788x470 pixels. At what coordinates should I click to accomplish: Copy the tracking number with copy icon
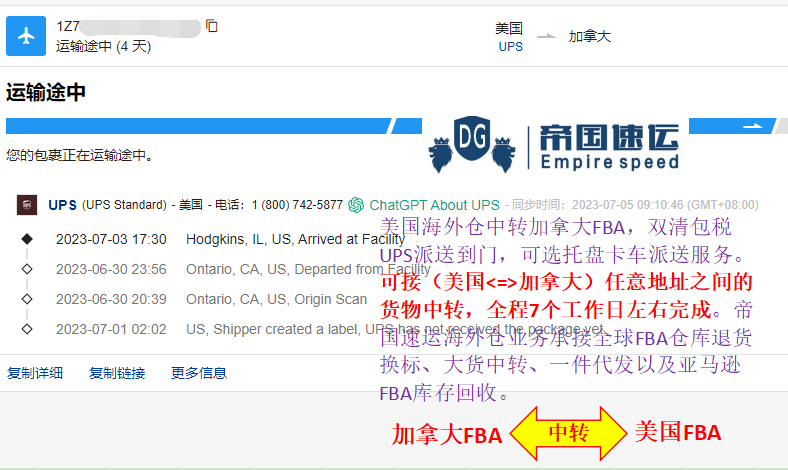click(212, 26)
